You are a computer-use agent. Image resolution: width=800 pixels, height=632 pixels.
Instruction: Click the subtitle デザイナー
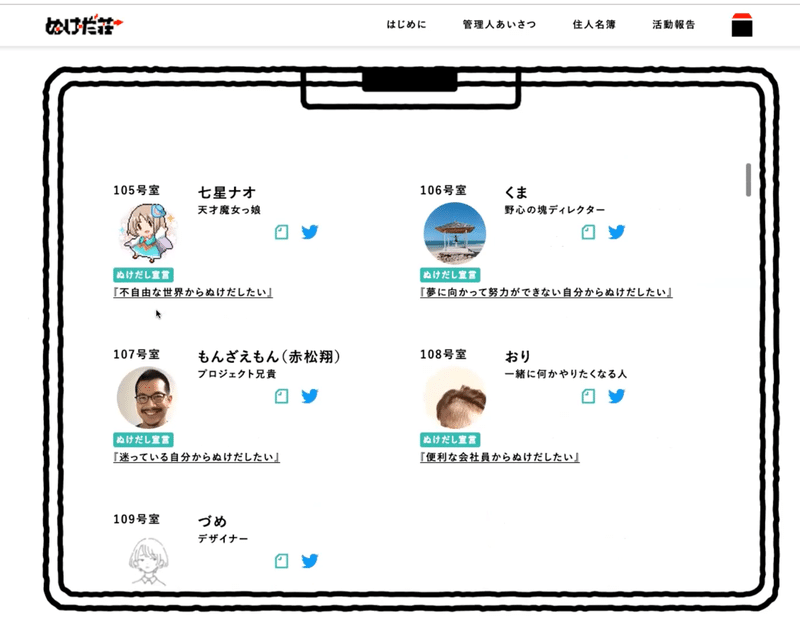click(223, 539)
